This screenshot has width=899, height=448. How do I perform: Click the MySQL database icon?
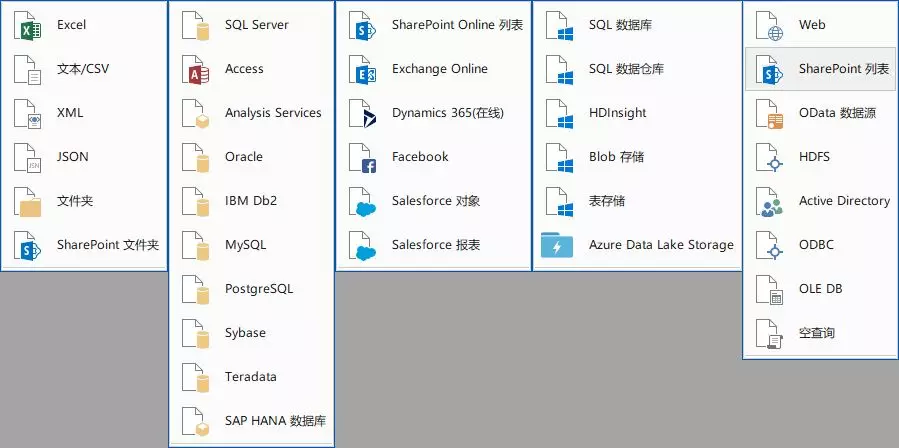pyautogui.click(x=196, y=246)
